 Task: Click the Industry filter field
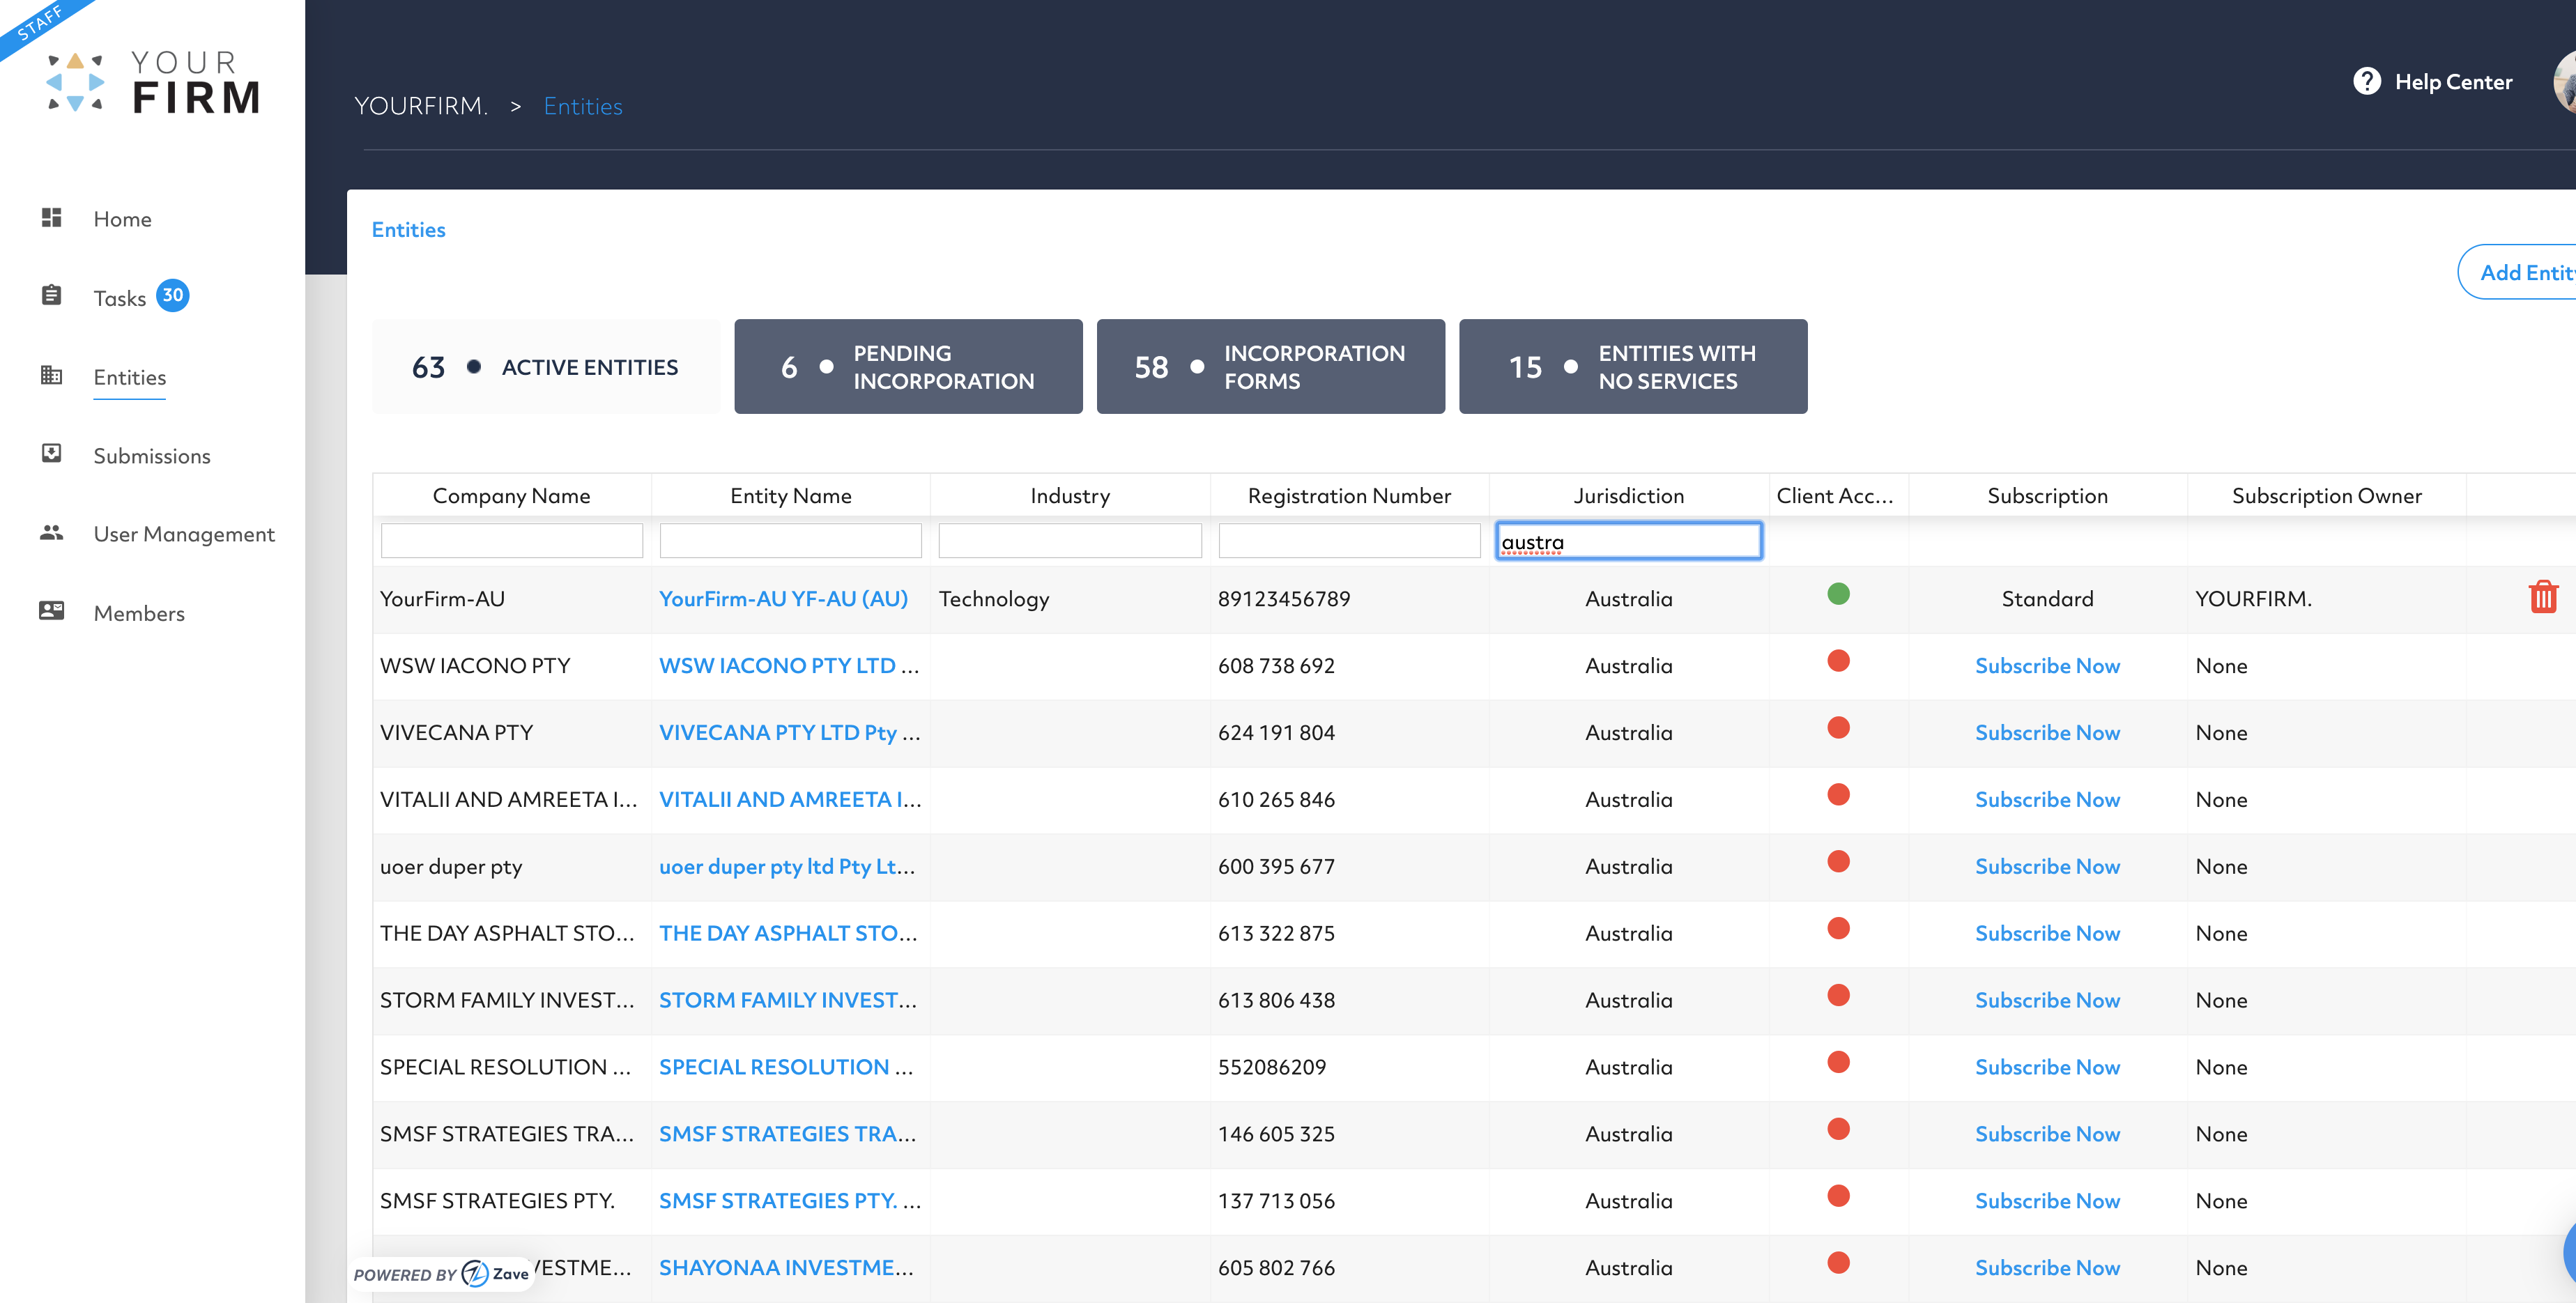pyautogui.click(x=1069, y=541)
